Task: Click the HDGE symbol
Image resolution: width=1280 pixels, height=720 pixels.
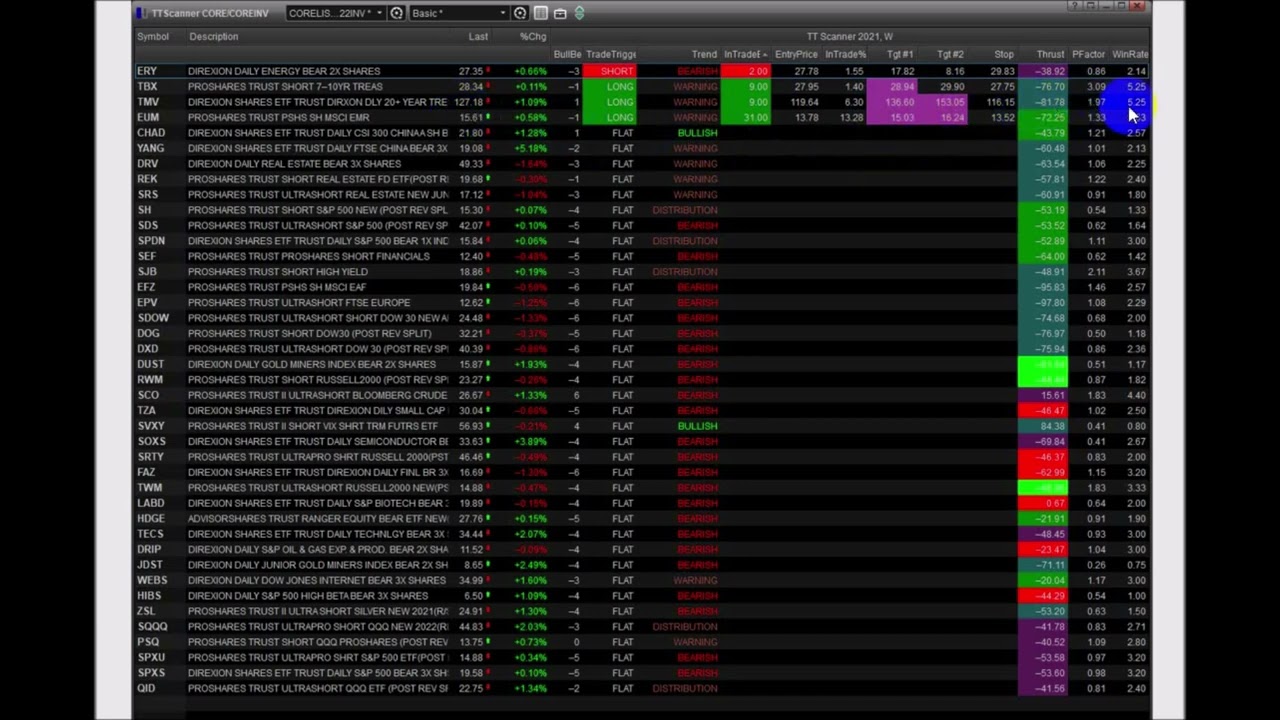Action: (150, 519)
